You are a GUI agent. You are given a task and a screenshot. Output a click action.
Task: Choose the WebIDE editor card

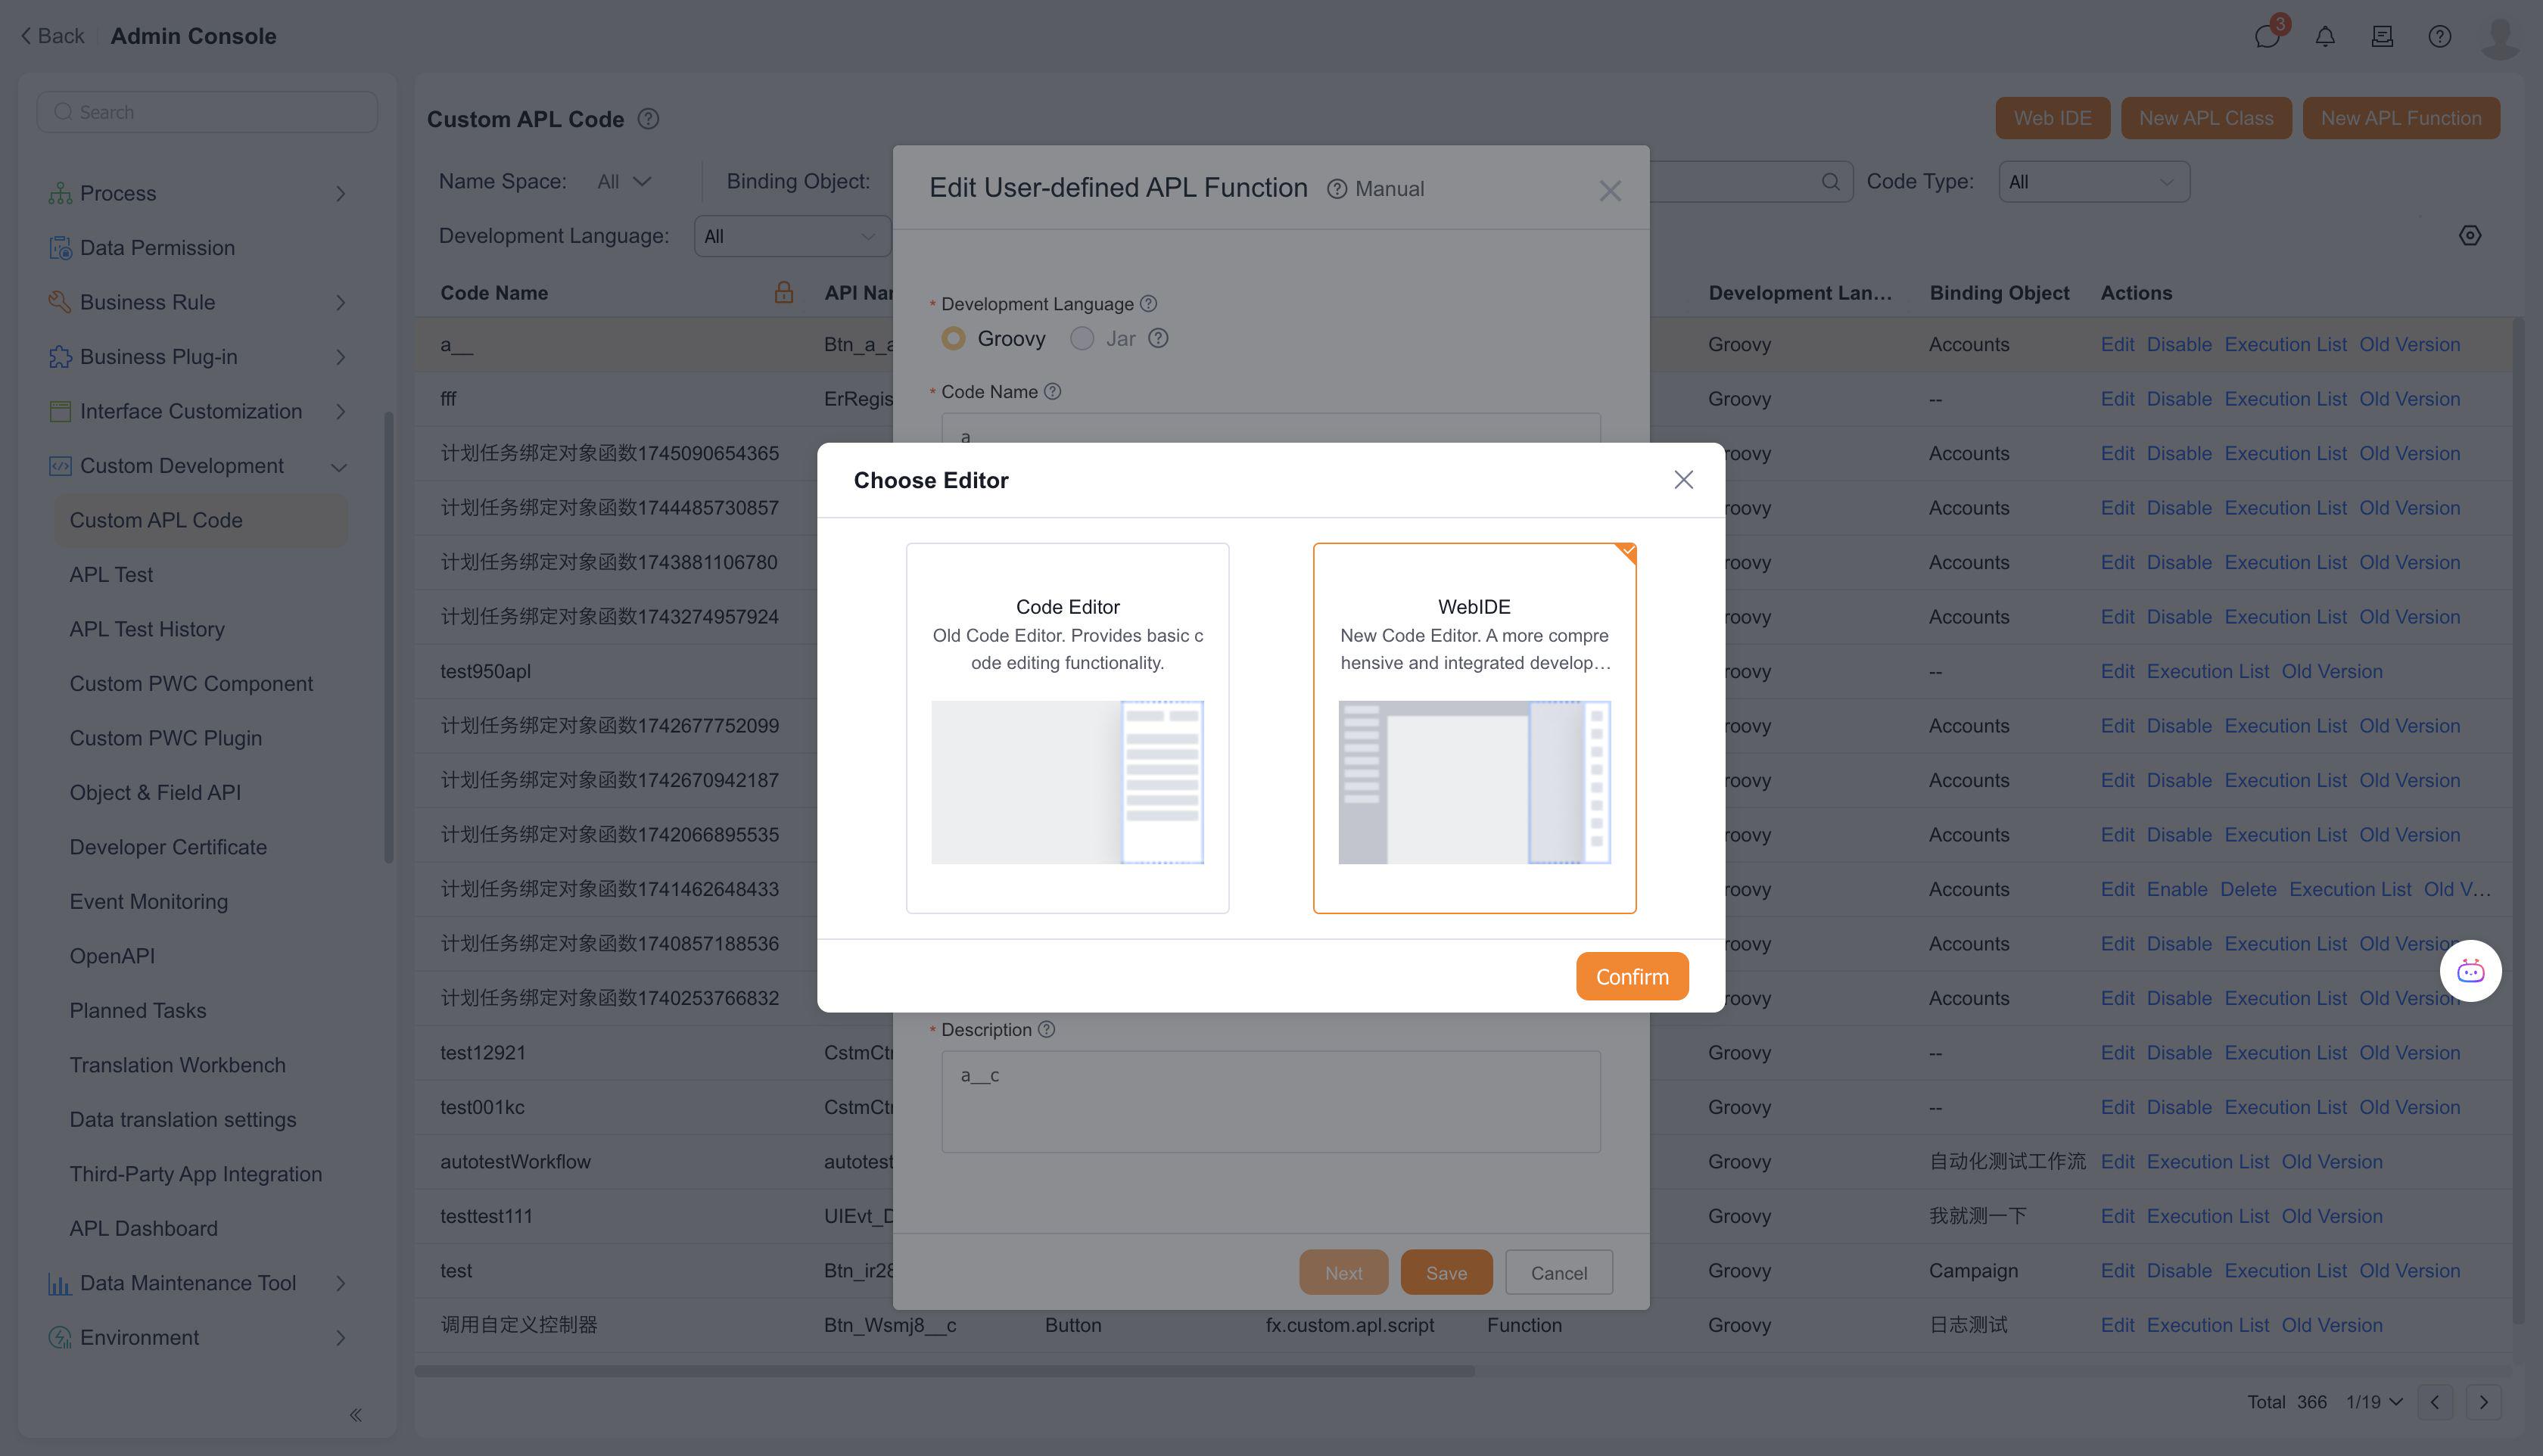1474,727
